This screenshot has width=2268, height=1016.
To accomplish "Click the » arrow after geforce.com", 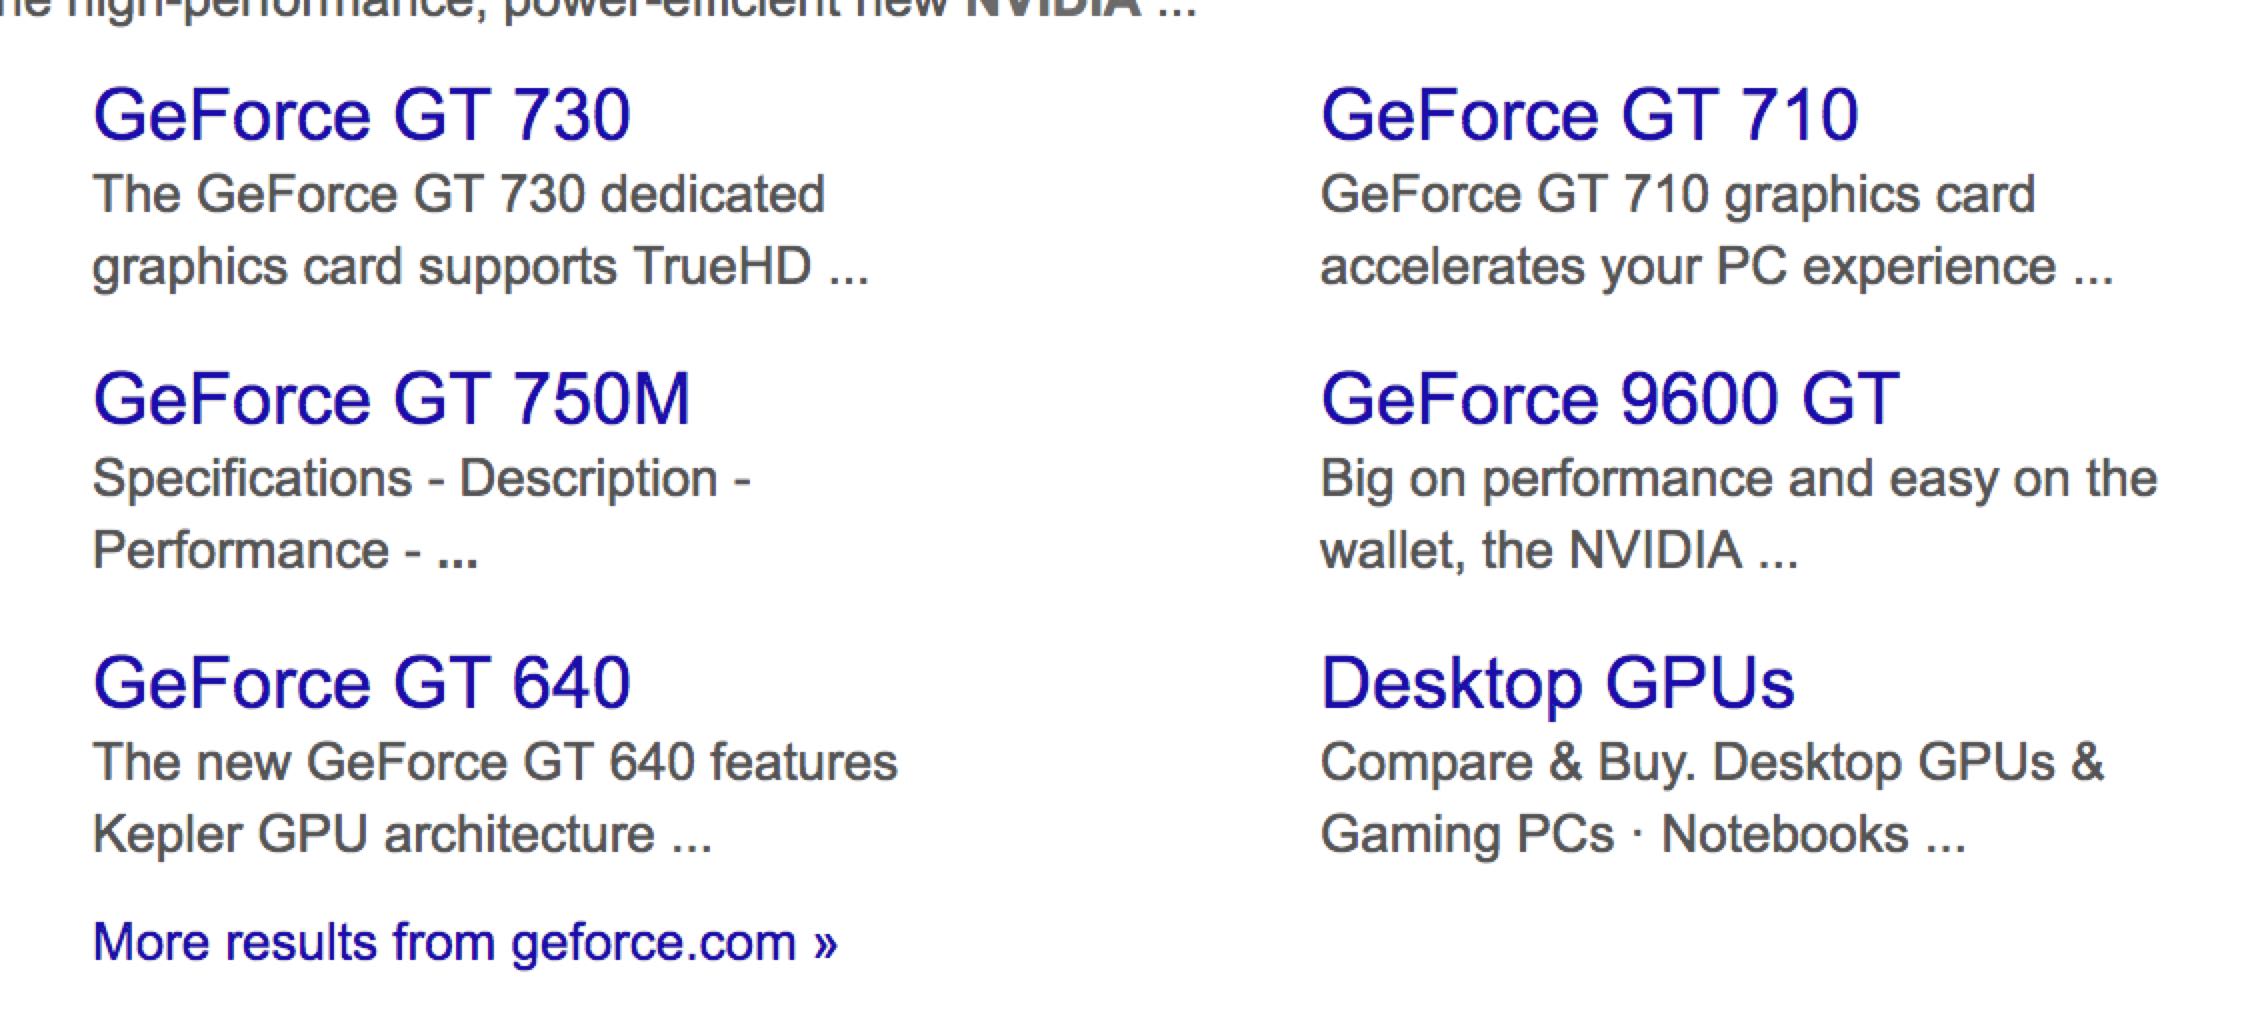I will pos(825,942).
